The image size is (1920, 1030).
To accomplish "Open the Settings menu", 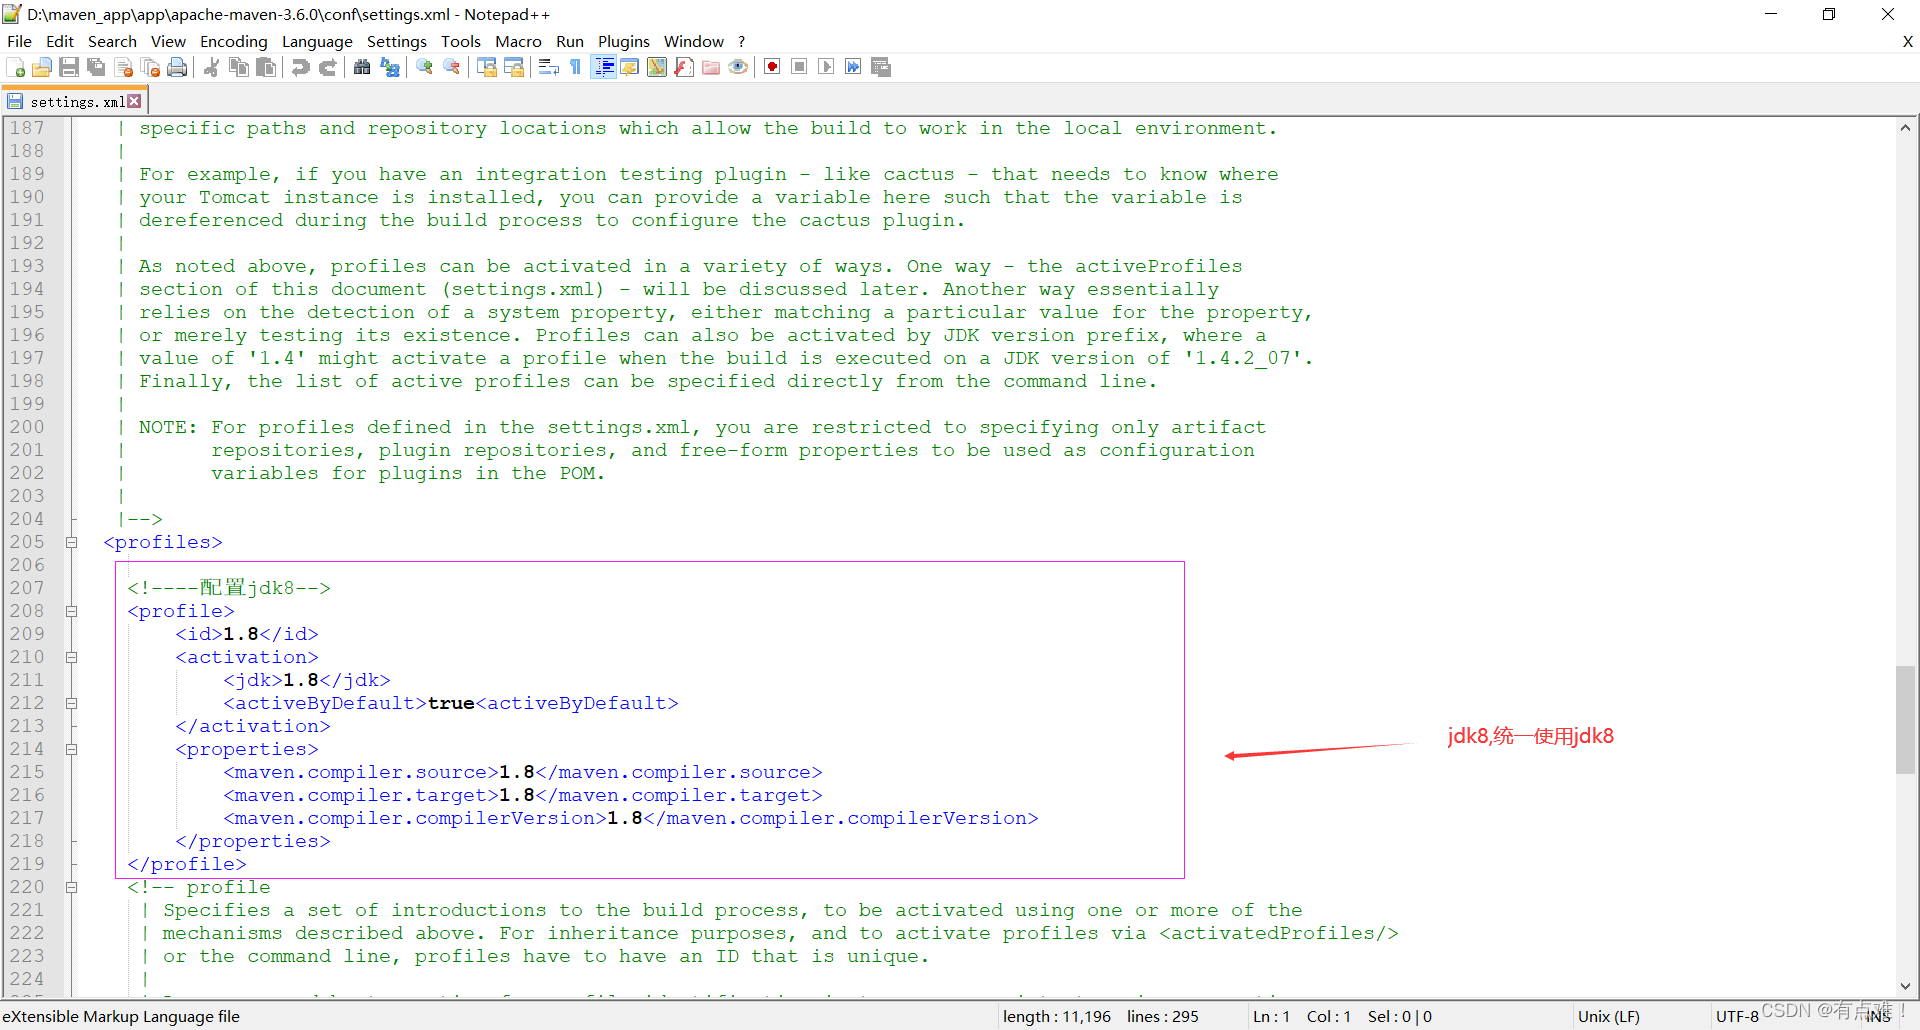I will tap(397, 41).
